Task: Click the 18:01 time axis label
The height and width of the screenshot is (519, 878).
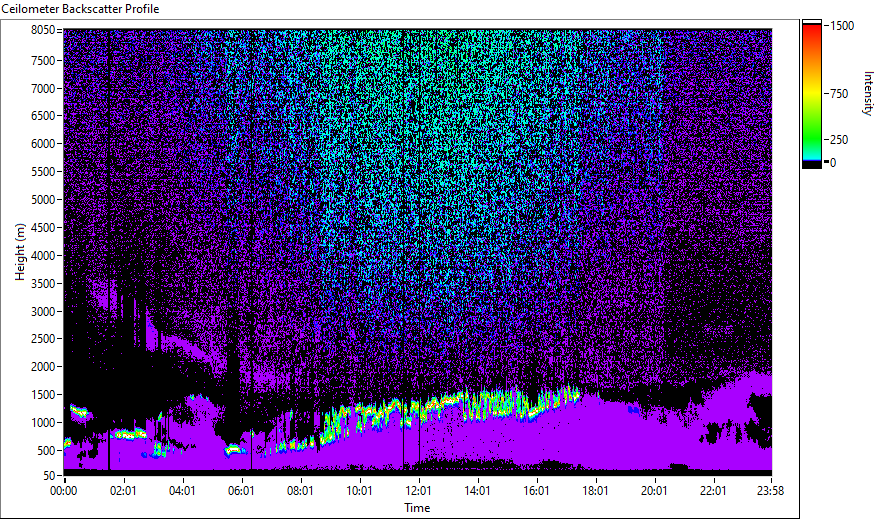Action: (595, 491)
